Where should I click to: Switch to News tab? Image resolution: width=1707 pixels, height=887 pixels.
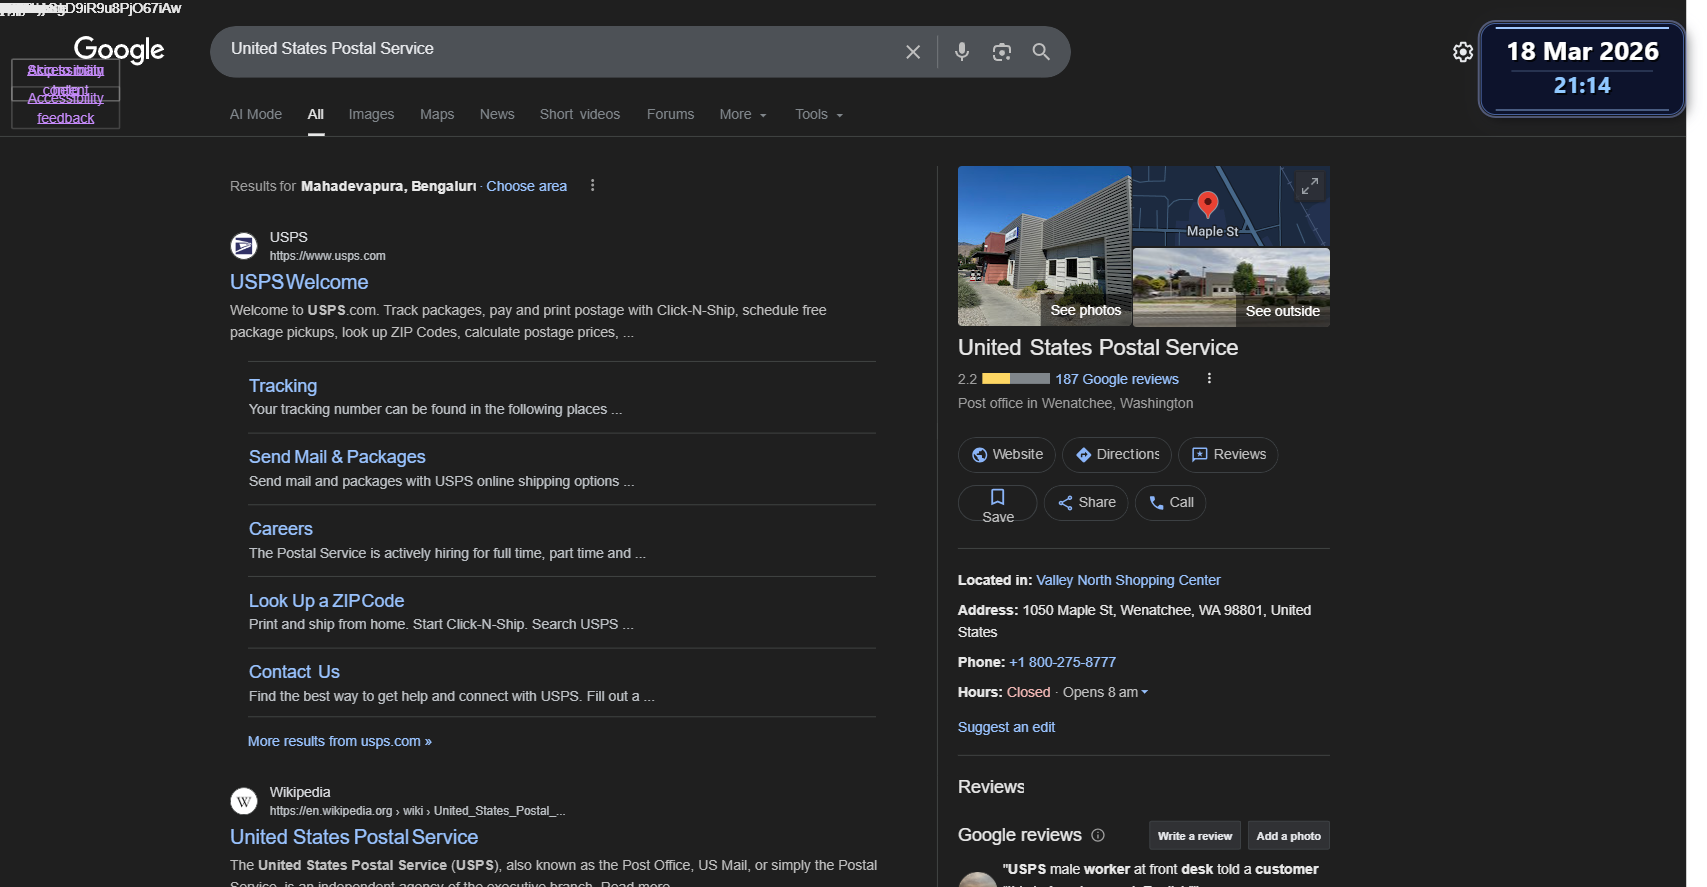[x=497, y=114]
